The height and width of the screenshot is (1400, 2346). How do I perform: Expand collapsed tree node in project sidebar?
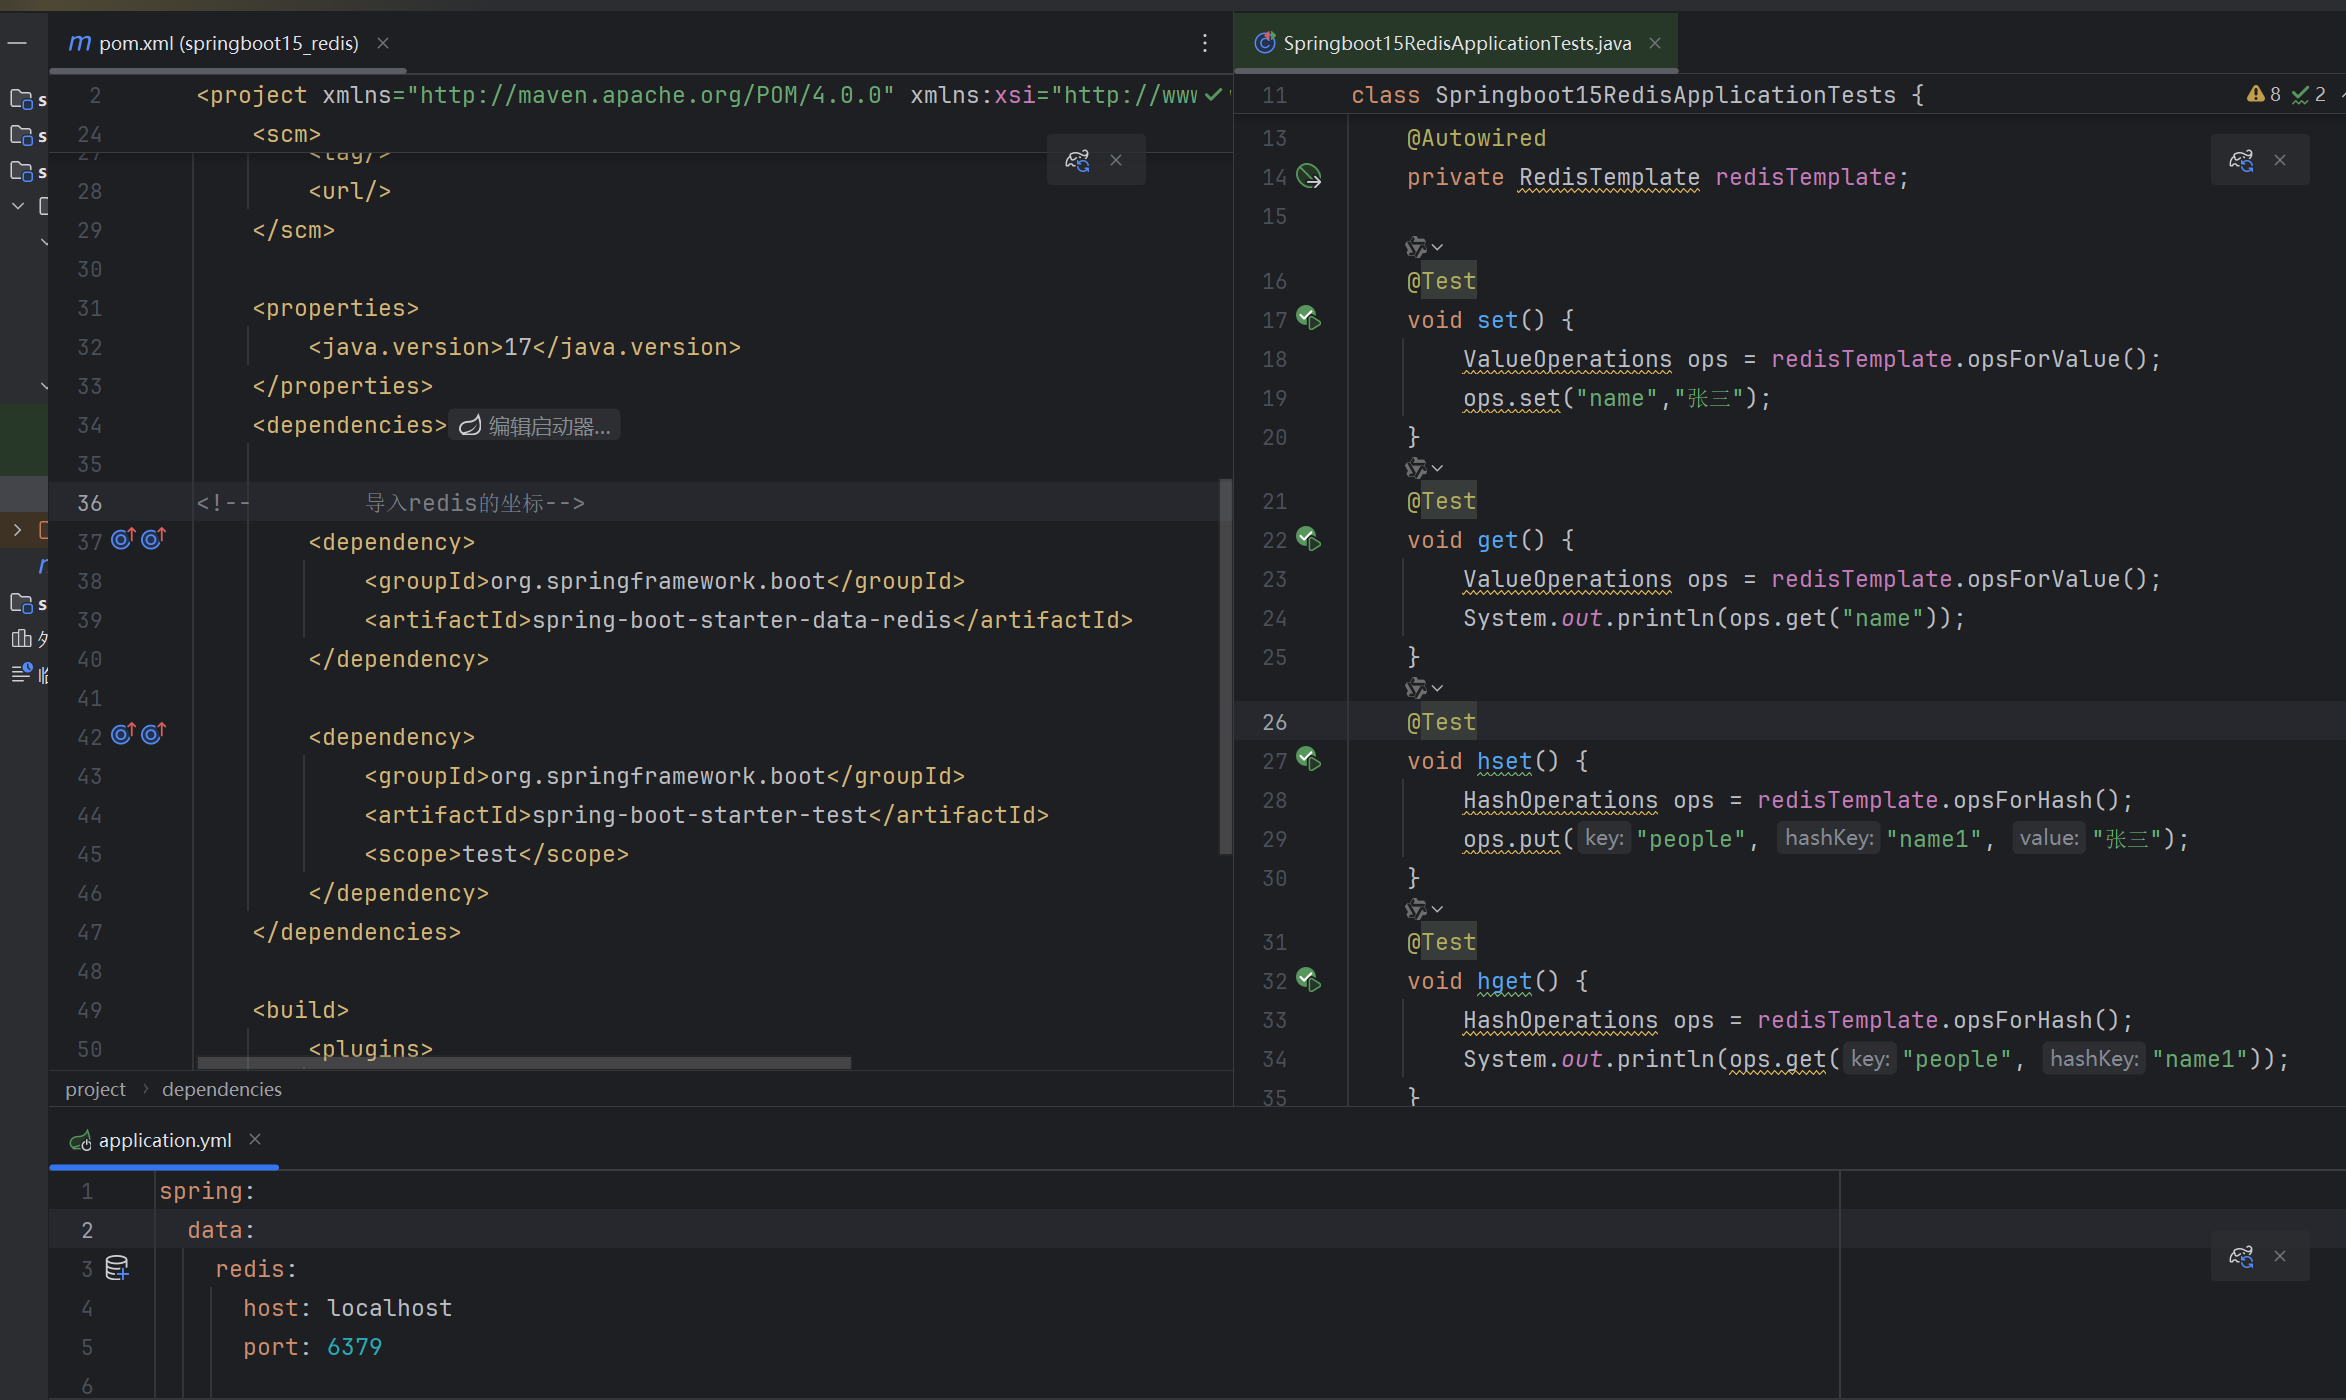pyautogui.click(x=17, y=530)
